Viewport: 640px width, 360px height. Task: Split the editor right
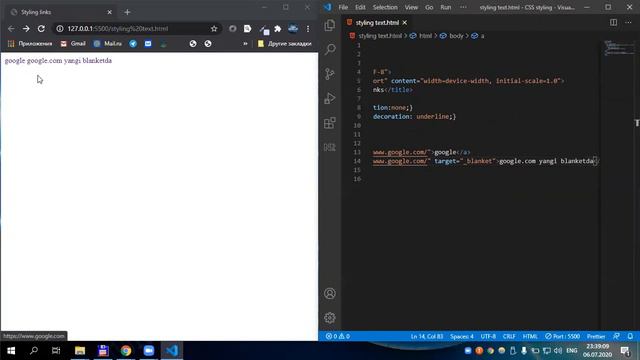(x=613, y=22)
